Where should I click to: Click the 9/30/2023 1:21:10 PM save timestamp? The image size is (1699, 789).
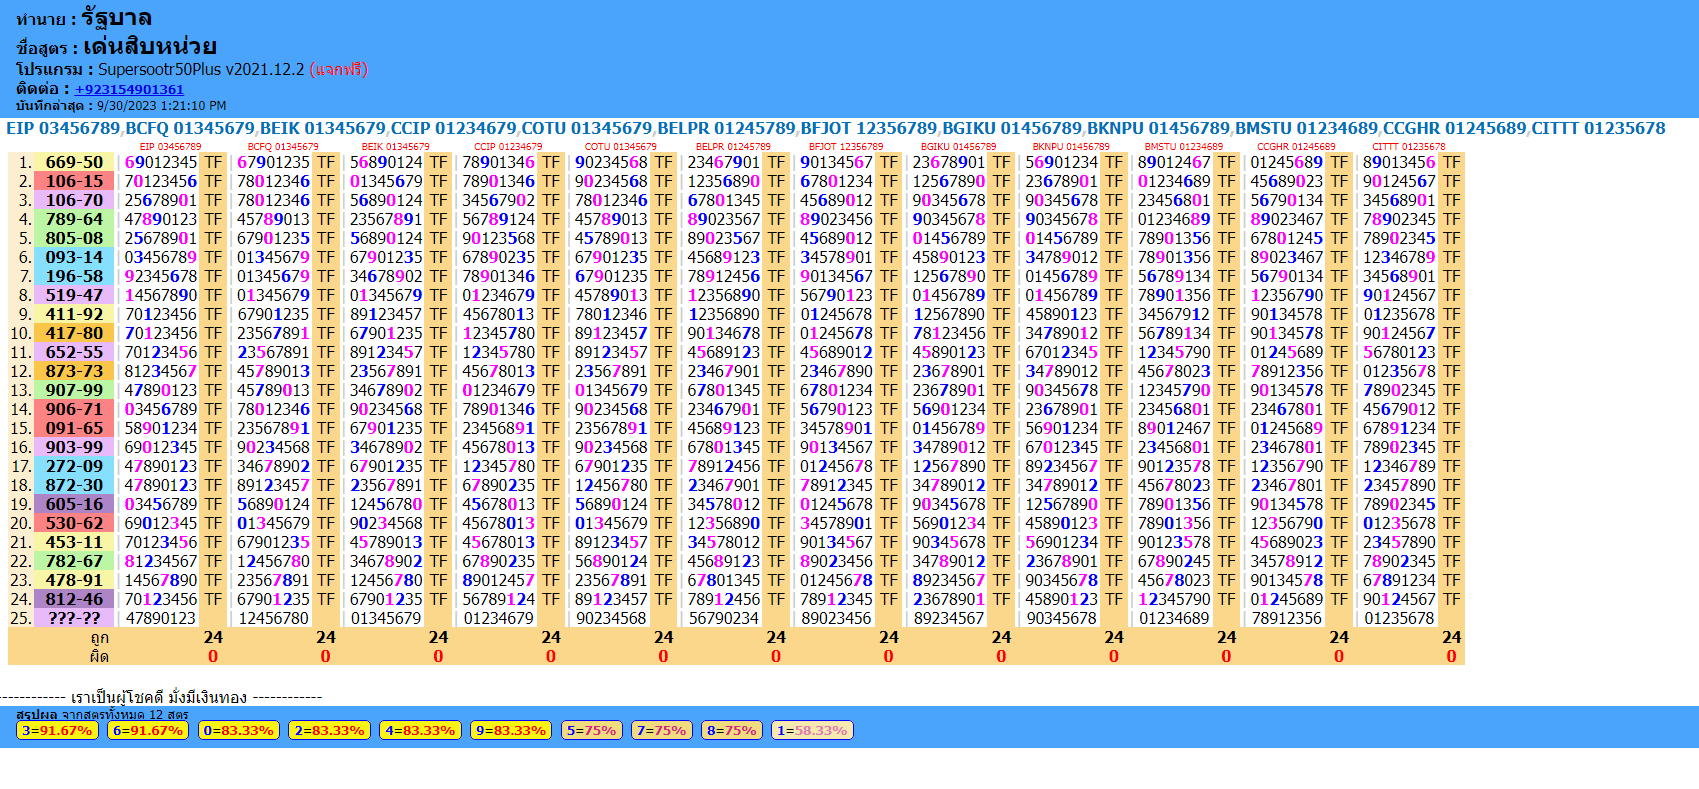161,105
